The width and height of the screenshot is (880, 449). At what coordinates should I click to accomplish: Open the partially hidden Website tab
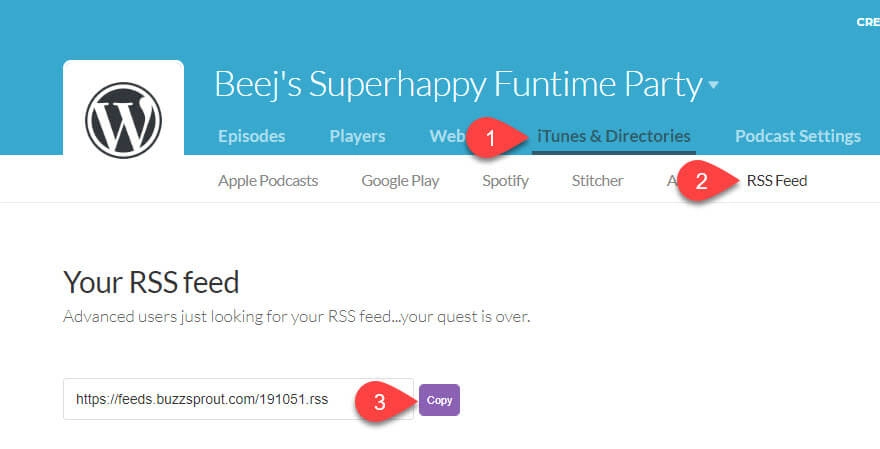pos(445,136)
